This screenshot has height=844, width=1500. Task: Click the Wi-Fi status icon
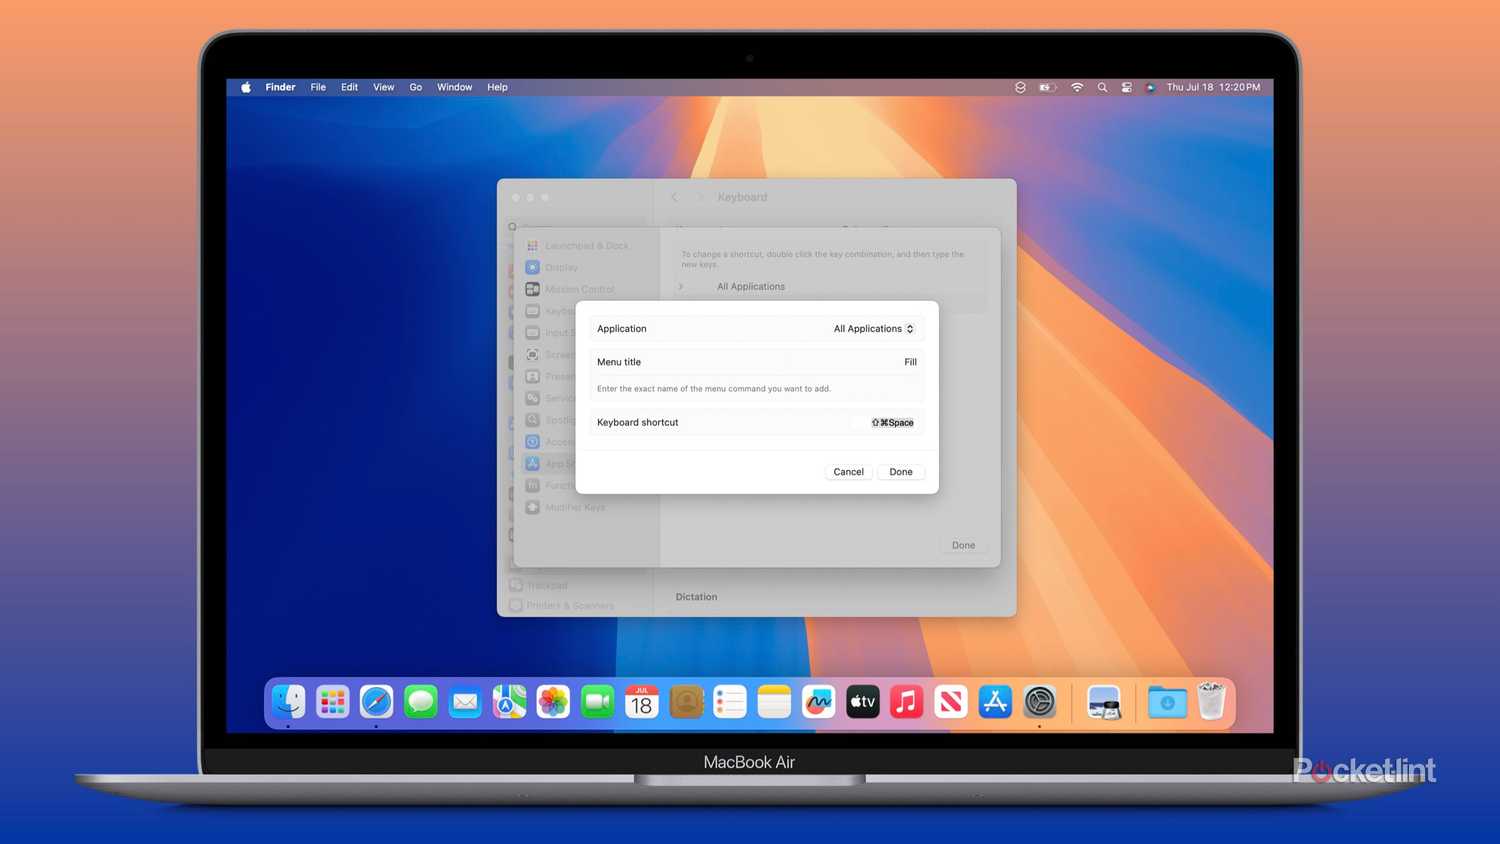[1077, 87]
